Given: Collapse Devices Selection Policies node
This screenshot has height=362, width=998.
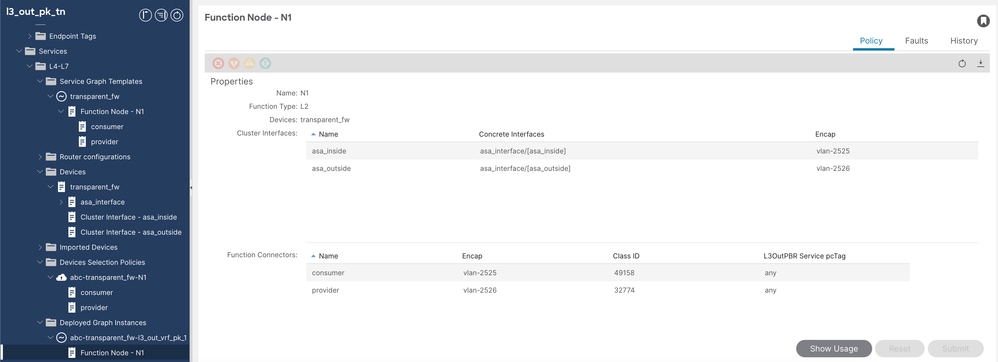Looking at the screenshot, I should [x=39, y=262].
